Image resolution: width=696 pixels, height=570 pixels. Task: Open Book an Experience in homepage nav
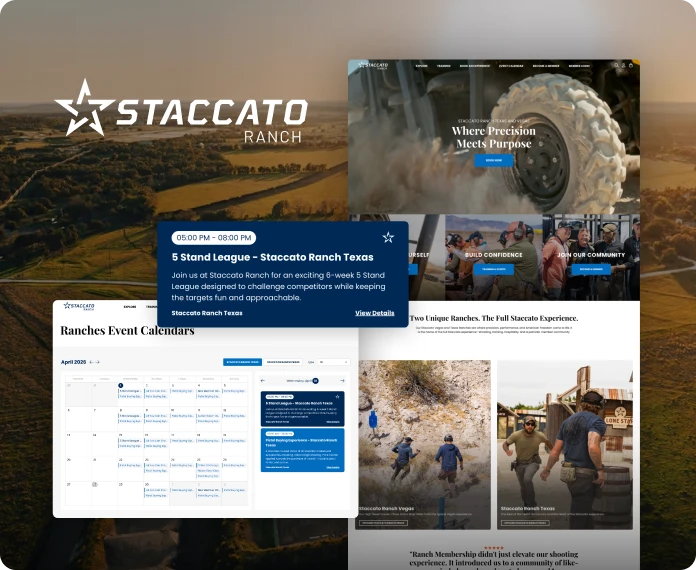point(475,66)
